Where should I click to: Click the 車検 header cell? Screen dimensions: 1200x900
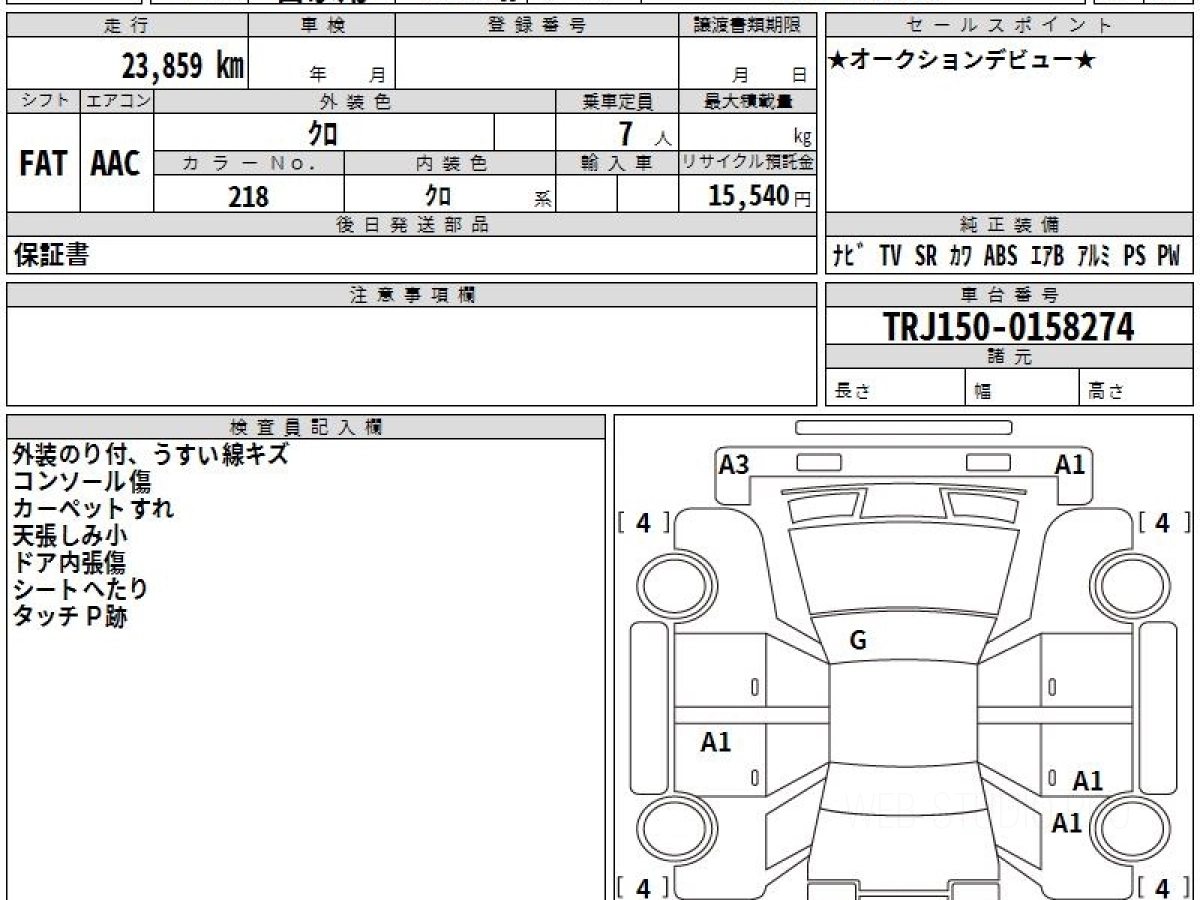pyautogui.click(x=322, y=26)
